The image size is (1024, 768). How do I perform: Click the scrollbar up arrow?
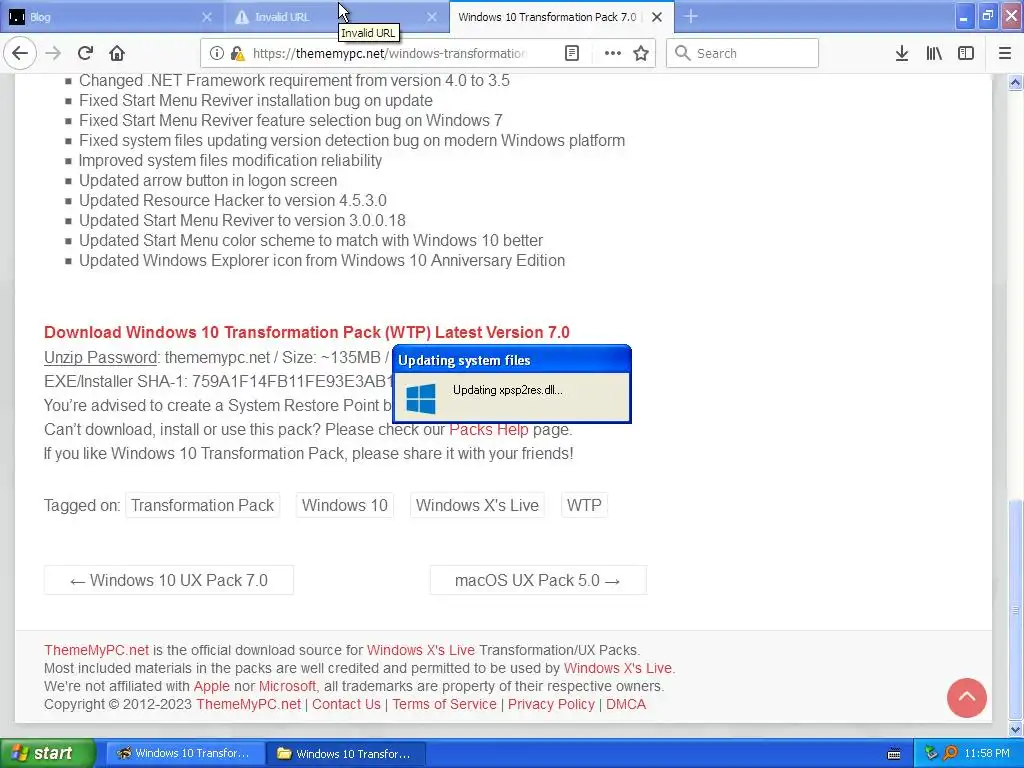[x=1015, y=82]
